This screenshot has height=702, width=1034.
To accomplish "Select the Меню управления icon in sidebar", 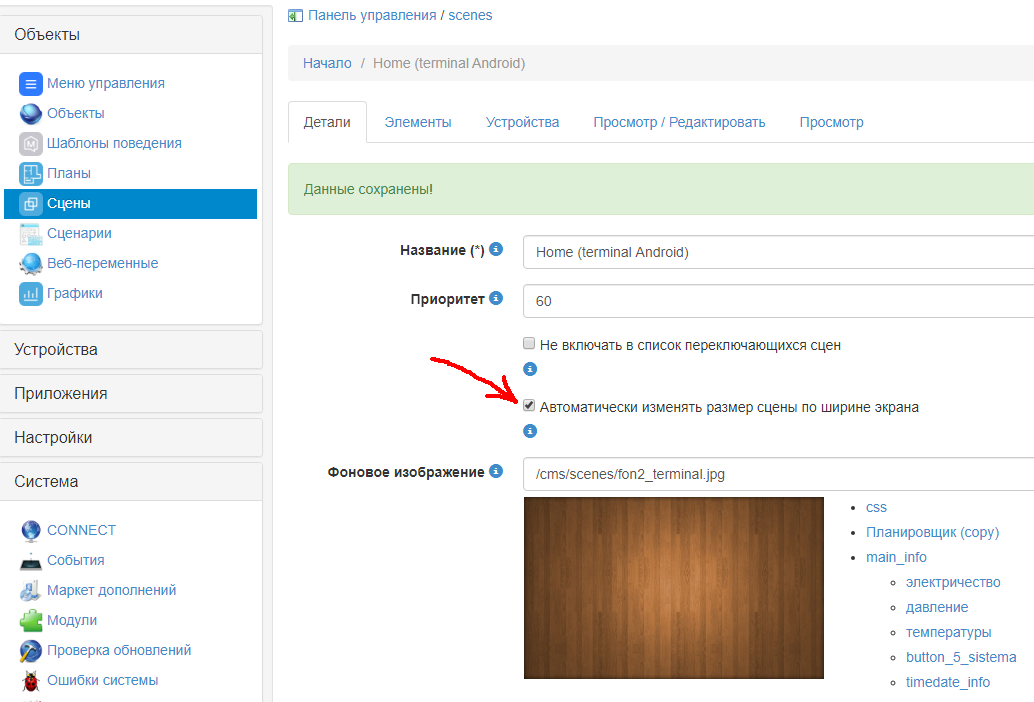I will [x=31, y=83].
